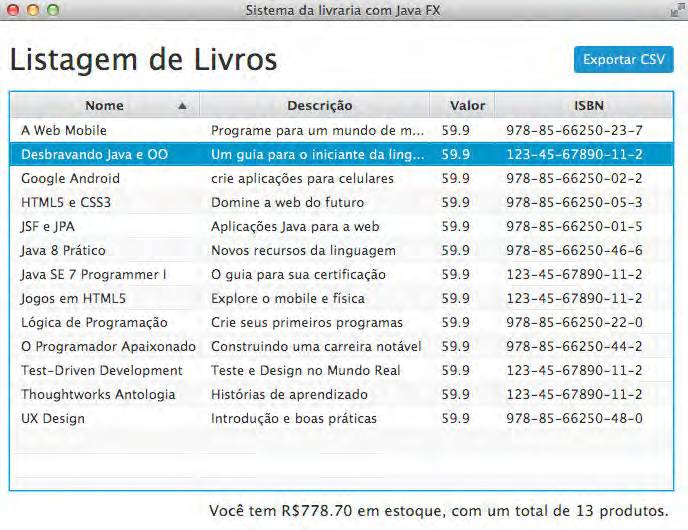Screen dimensions: 688x530
Task: Click description 'Construindo uma carreira notável'
Action: 316,346
